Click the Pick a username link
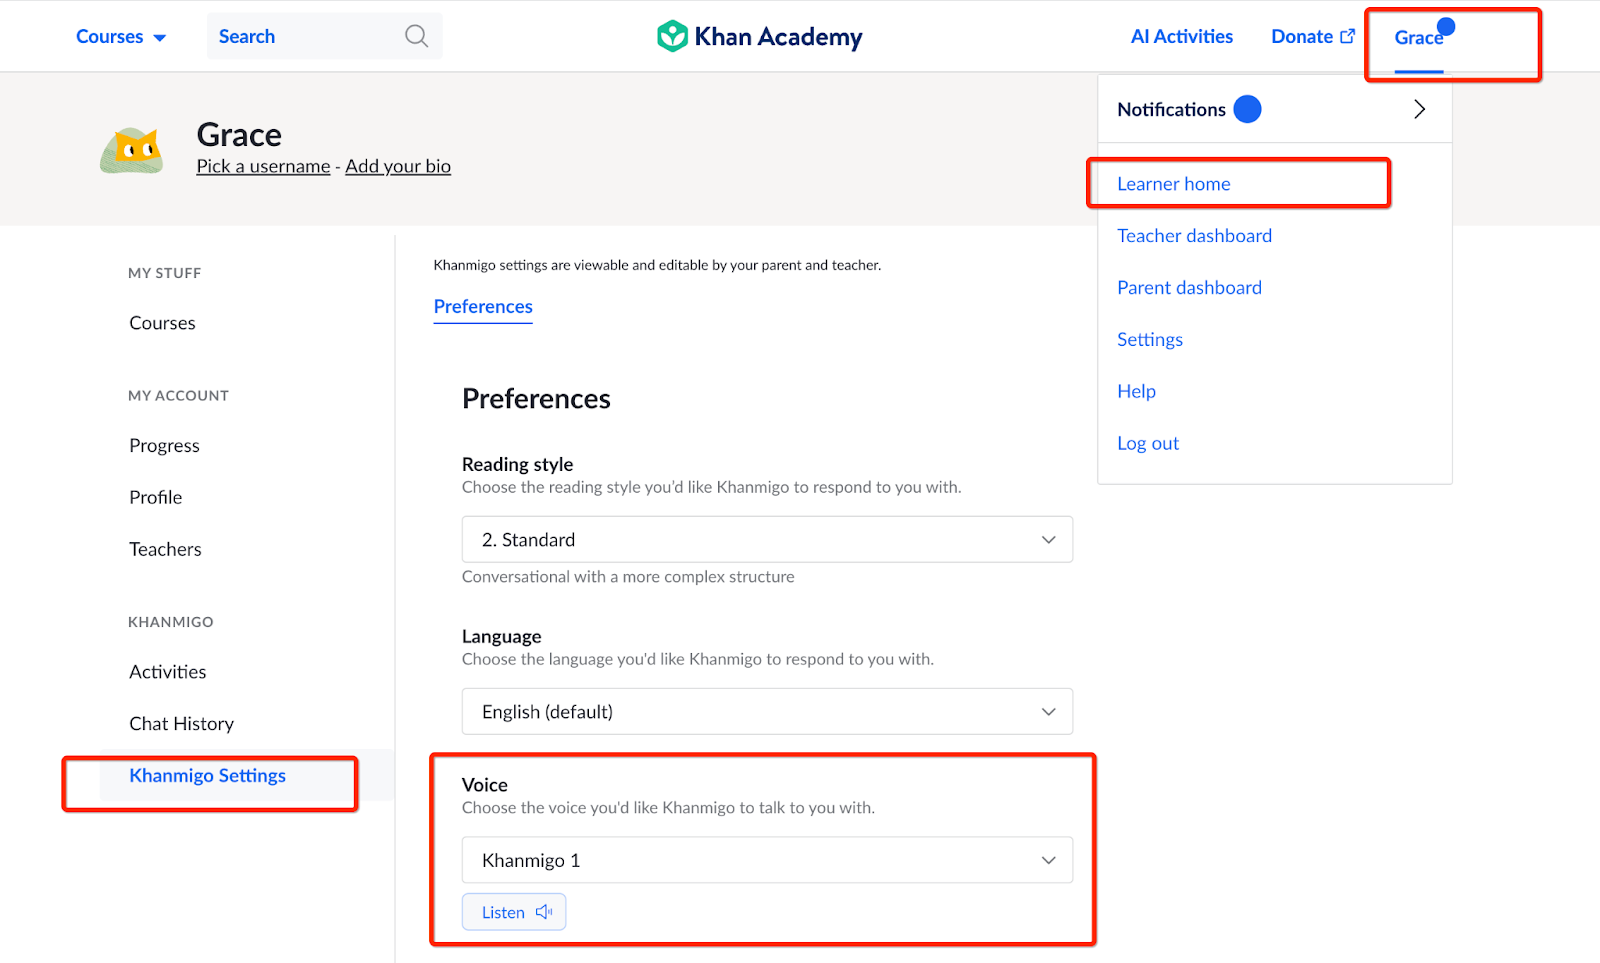This screenshot has width=1600, height=963. [x=263, y=165]
